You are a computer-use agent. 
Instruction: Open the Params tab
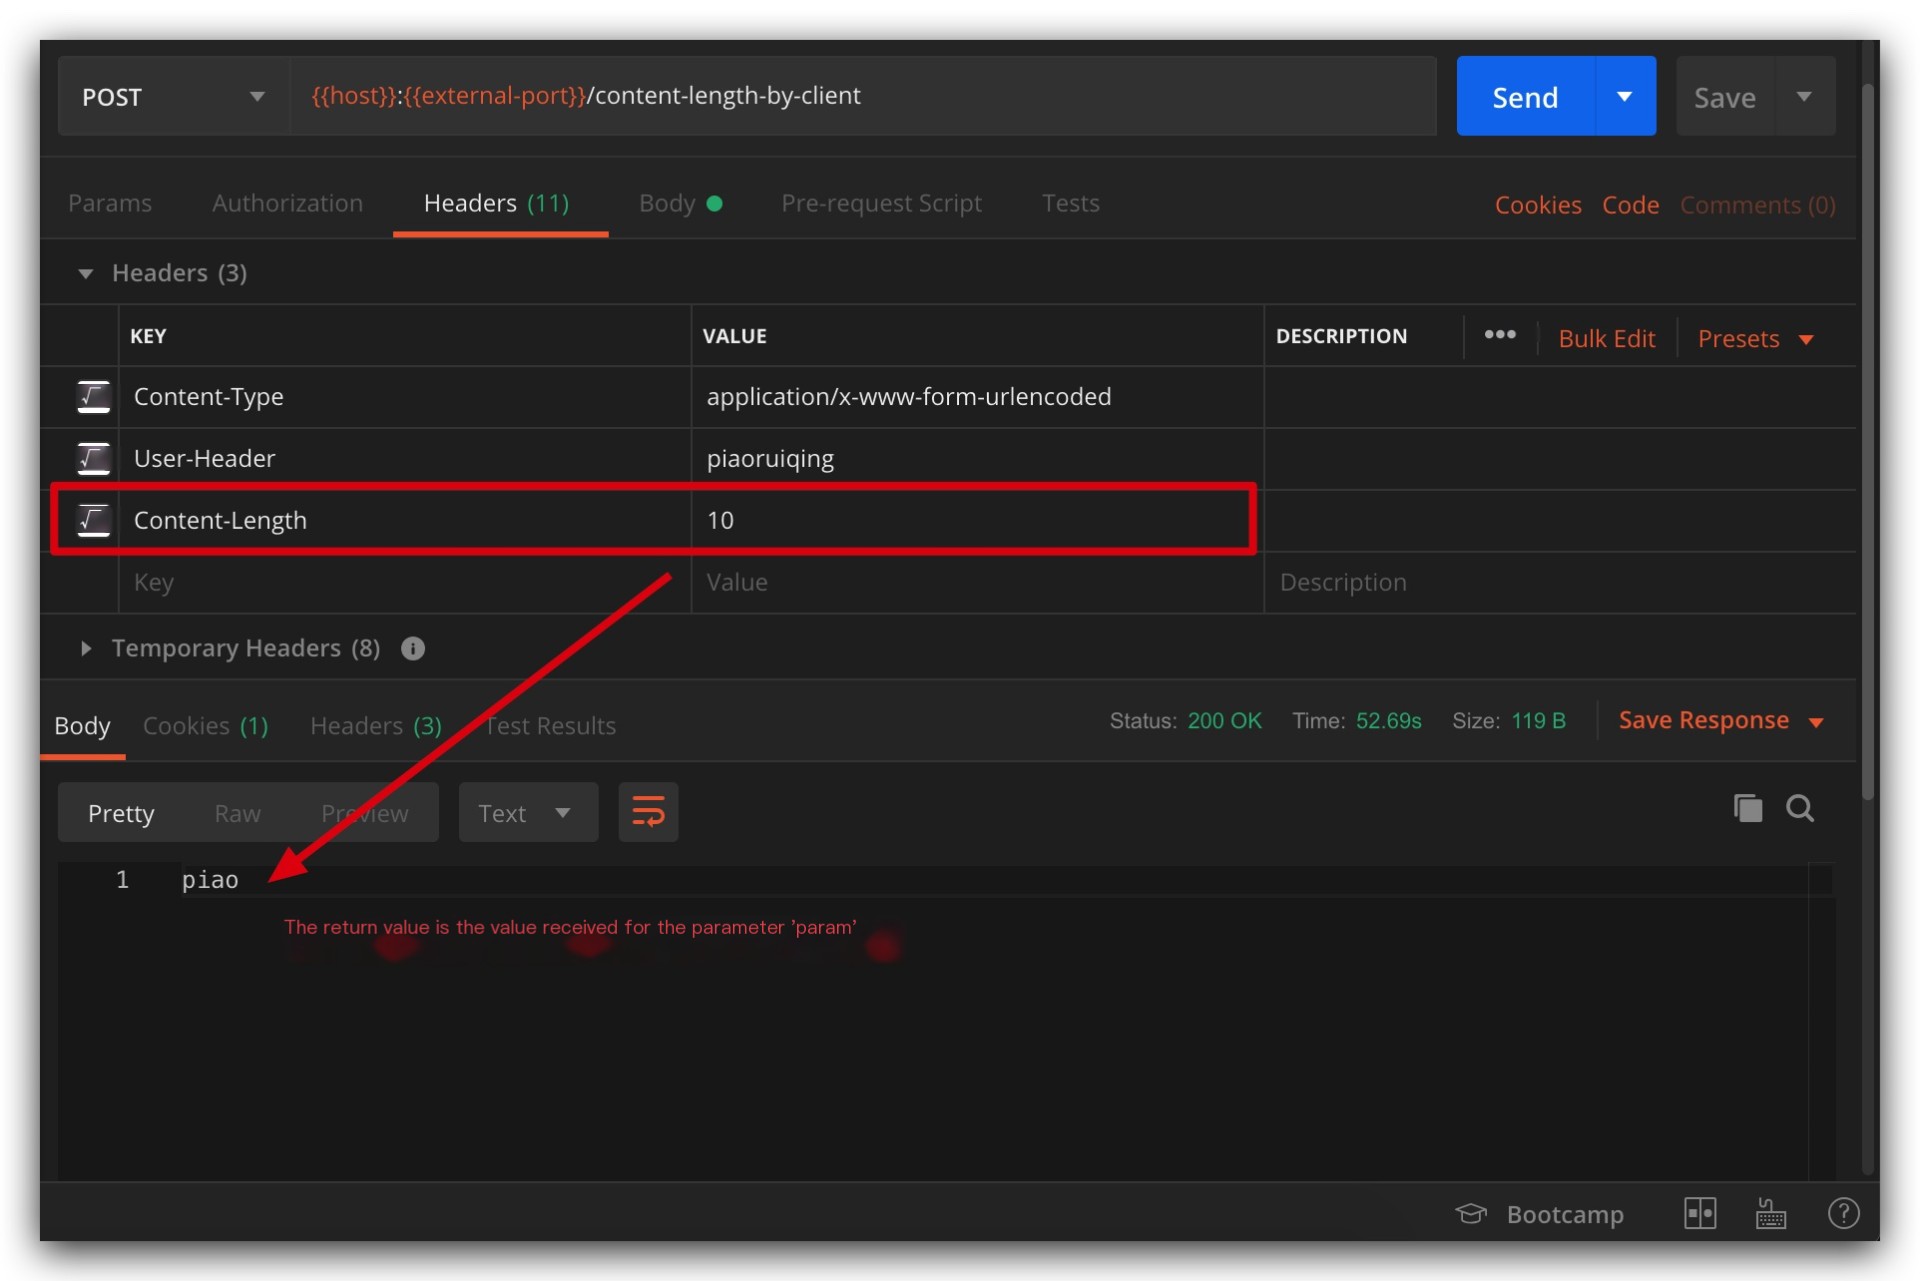(110, 203)
